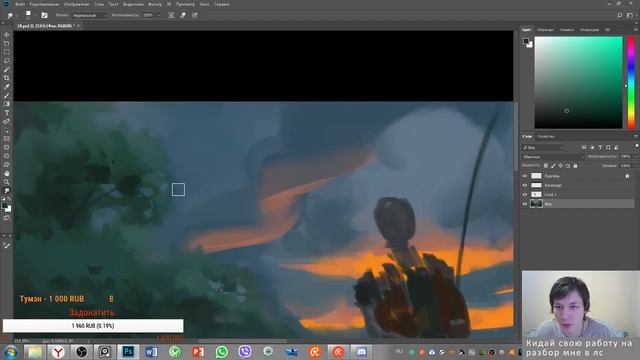
Task: Switch to the Образцы tab
Action: (545, 30)
